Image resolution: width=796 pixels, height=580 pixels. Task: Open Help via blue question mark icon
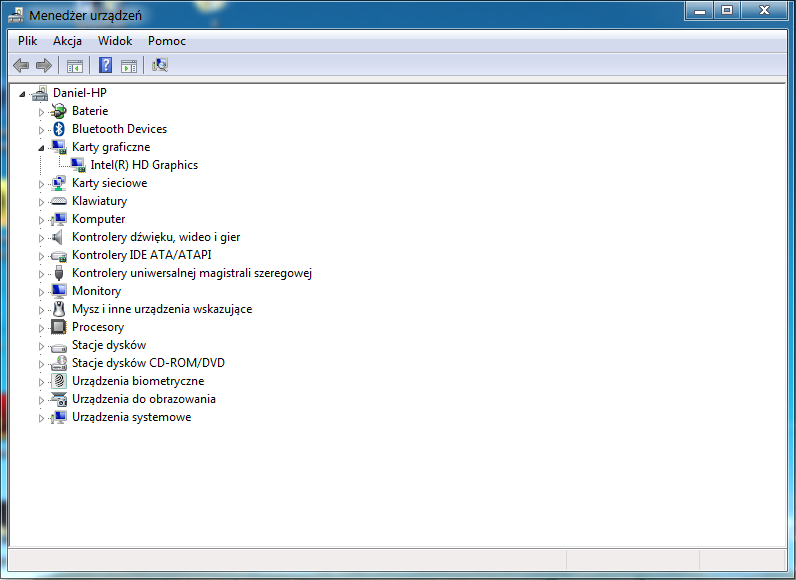(105, 65)
